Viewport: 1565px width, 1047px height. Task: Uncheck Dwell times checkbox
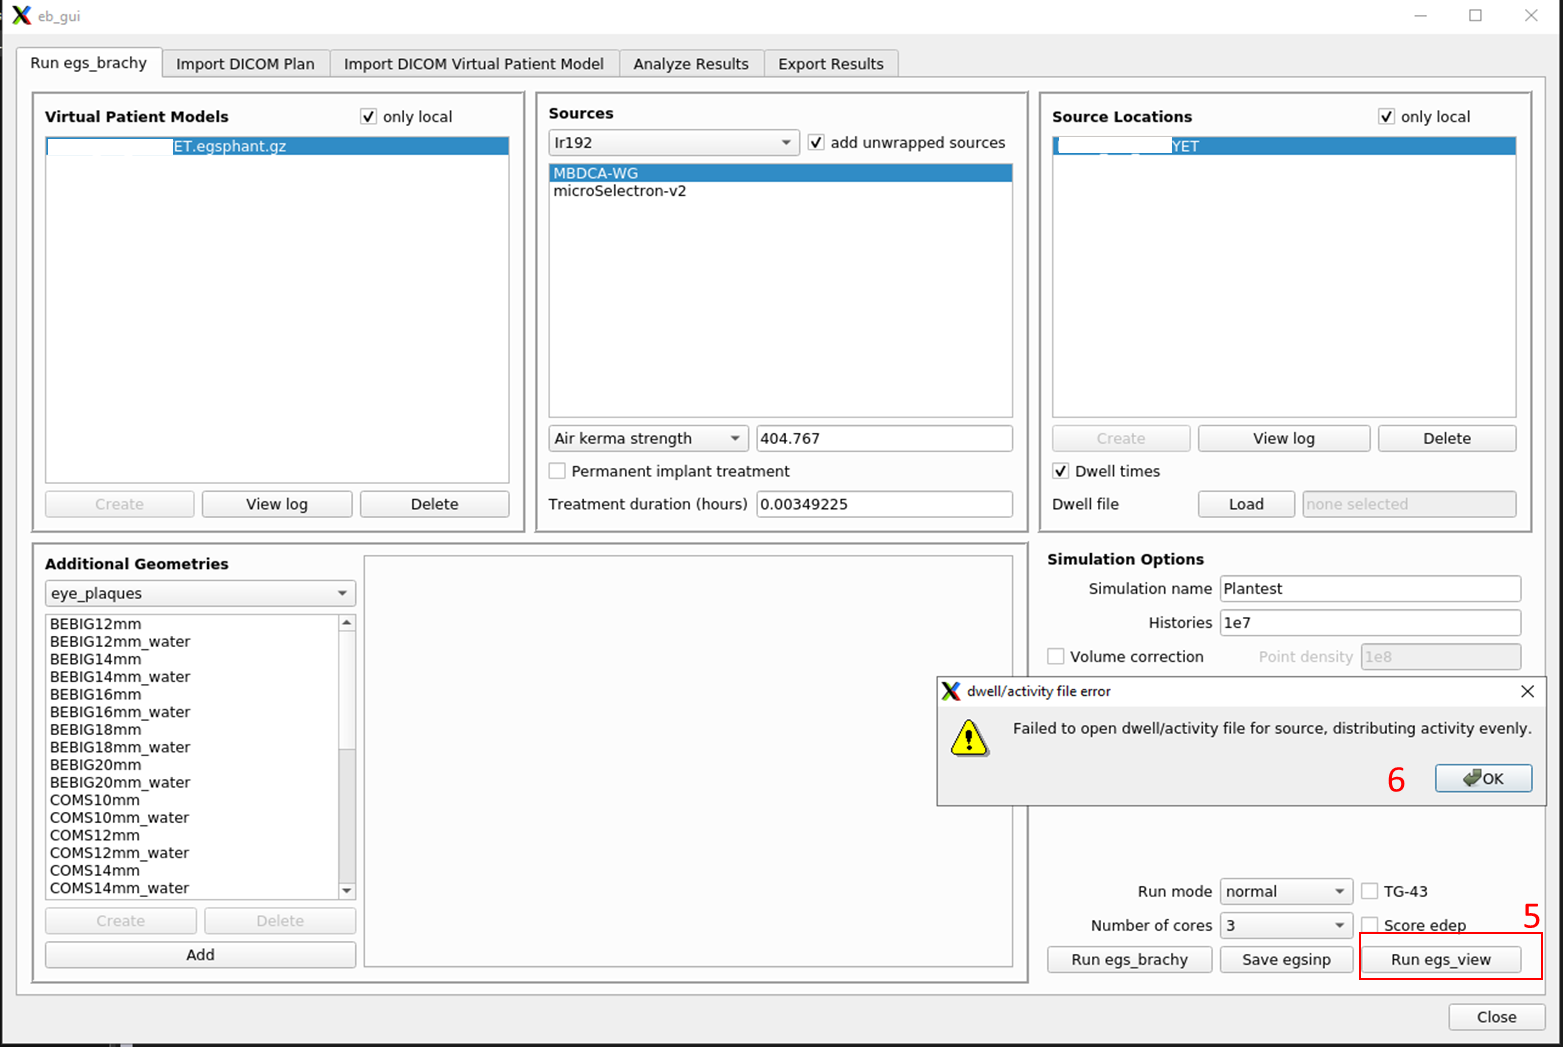[1061, 471]
